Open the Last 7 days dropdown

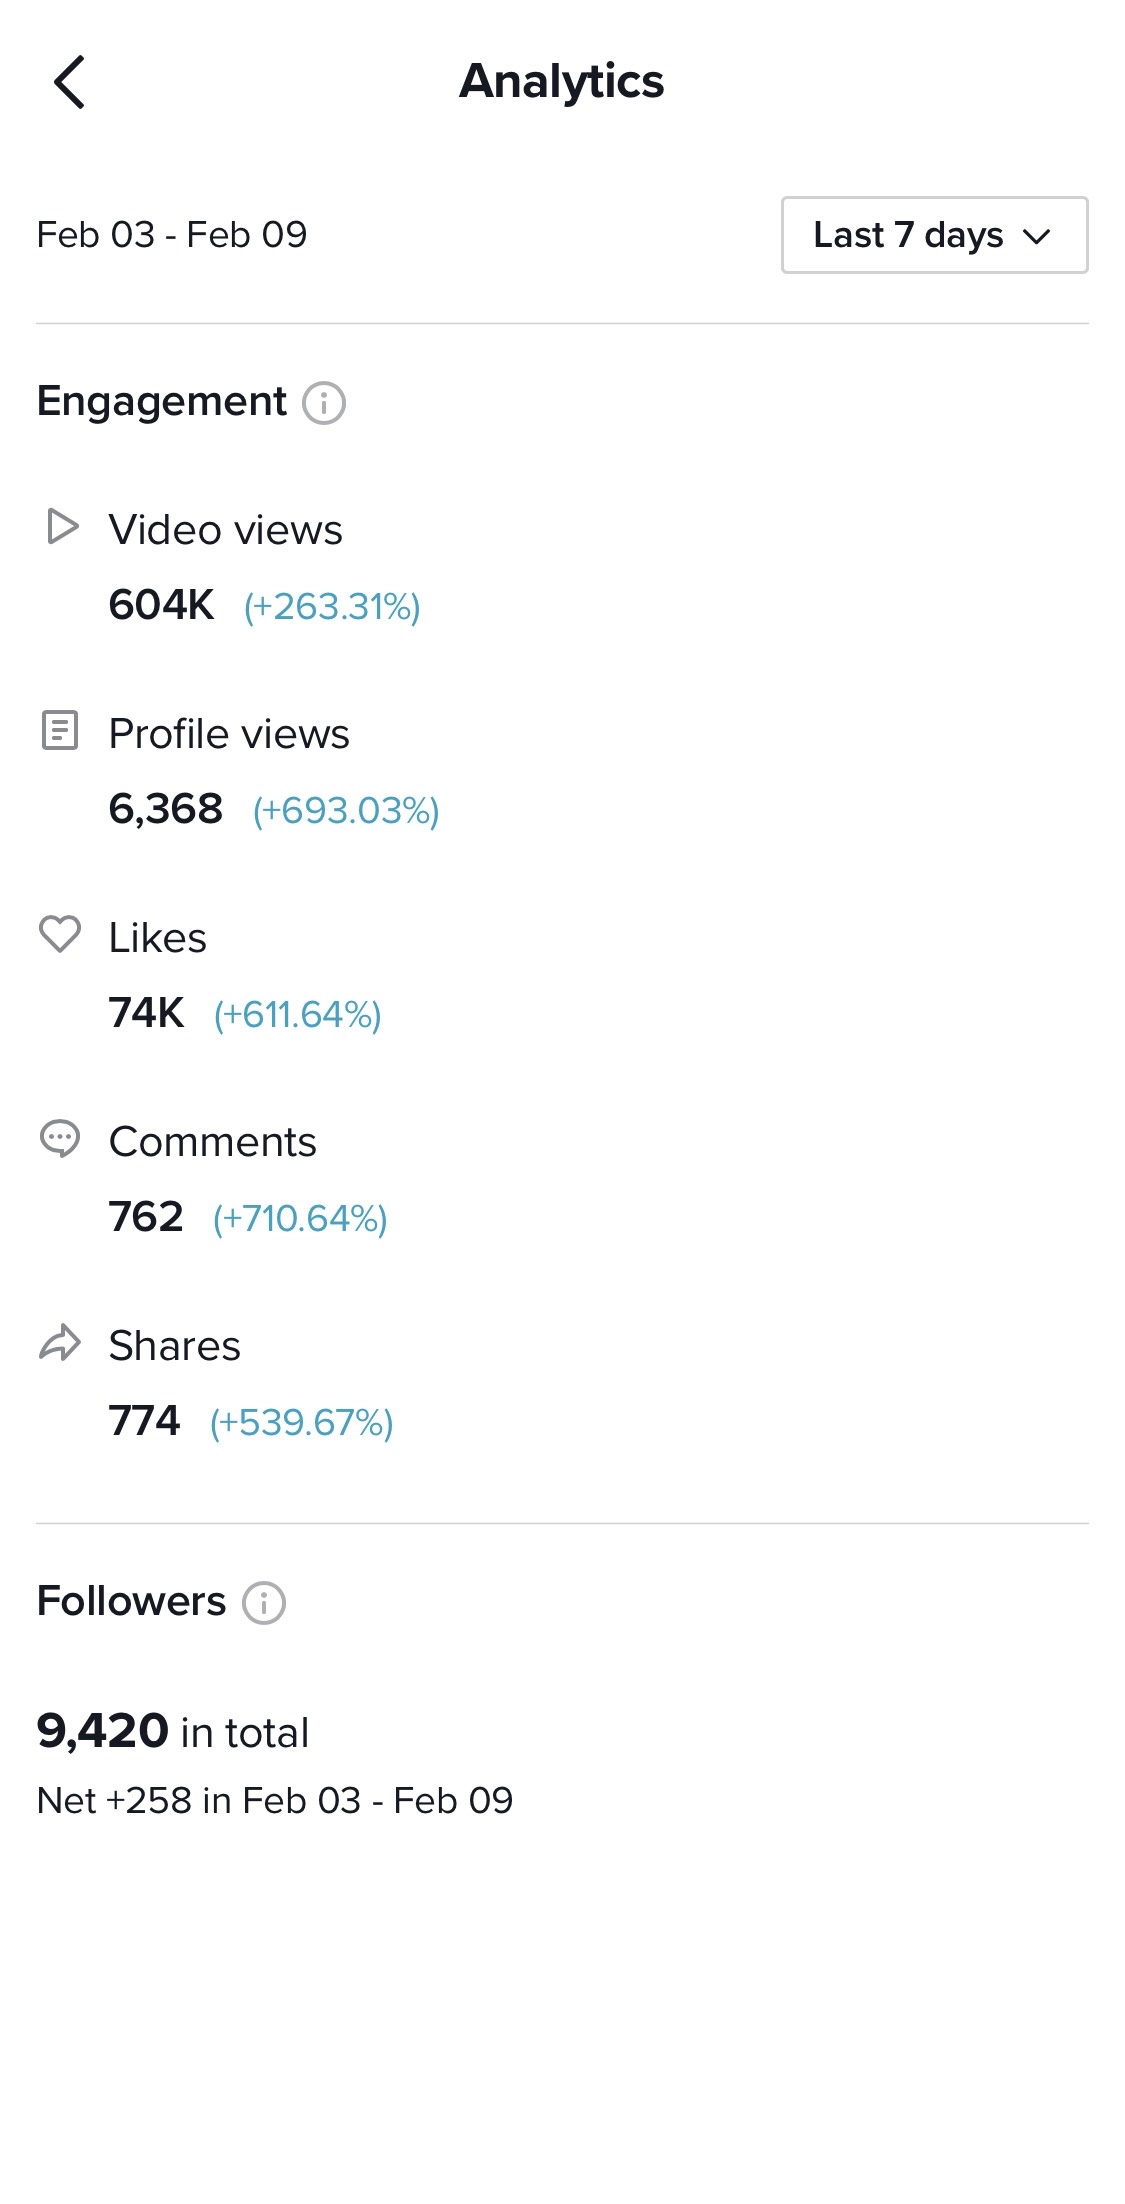coord(934,235)
